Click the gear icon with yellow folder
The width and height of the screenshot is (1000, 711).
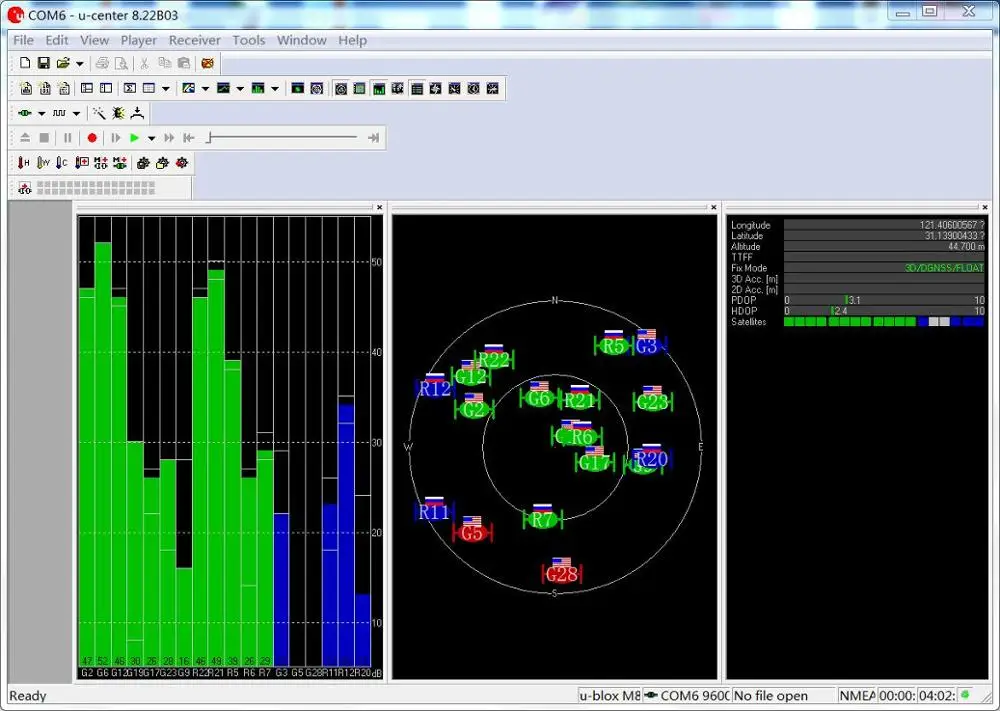(163, 163)
